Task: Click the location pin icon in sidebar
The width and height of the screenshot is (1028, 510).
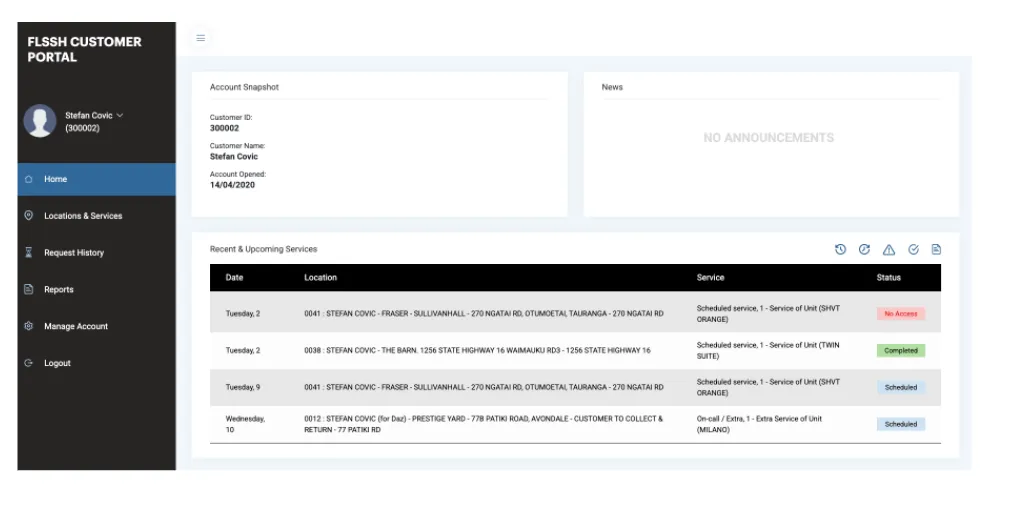Action: [28, 216]
